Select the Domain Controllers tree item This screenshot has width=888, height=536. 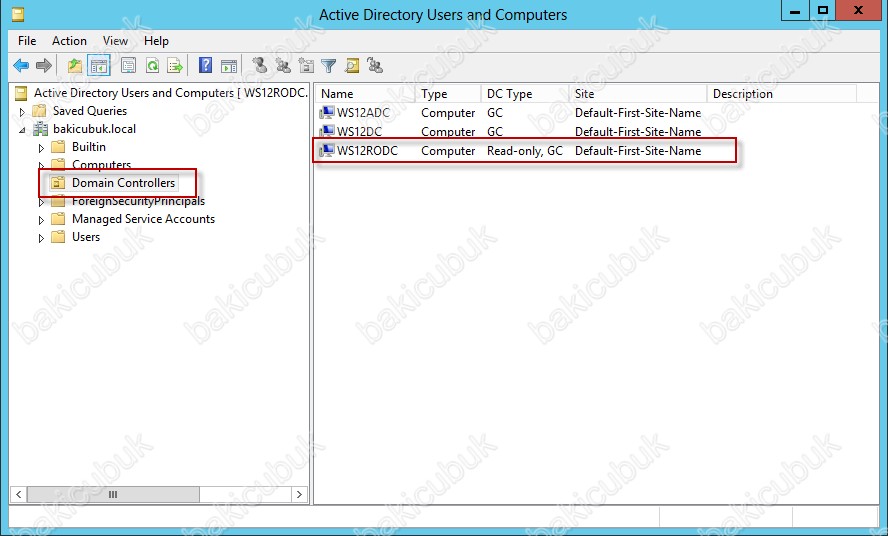(123, 182)
